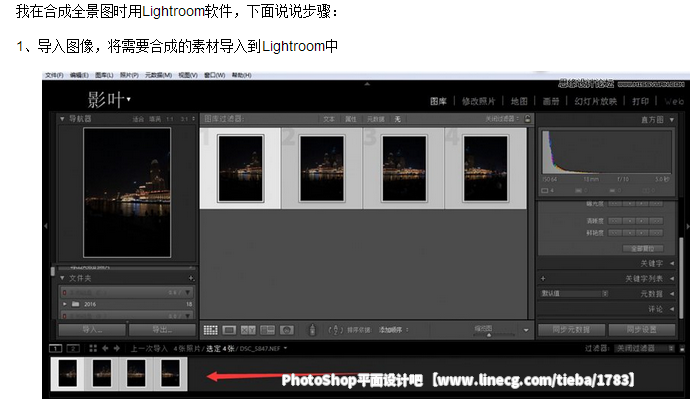This screenshot has width=690, height=399.
Task: Select the painter spray can tool
Action: (312, 329)
